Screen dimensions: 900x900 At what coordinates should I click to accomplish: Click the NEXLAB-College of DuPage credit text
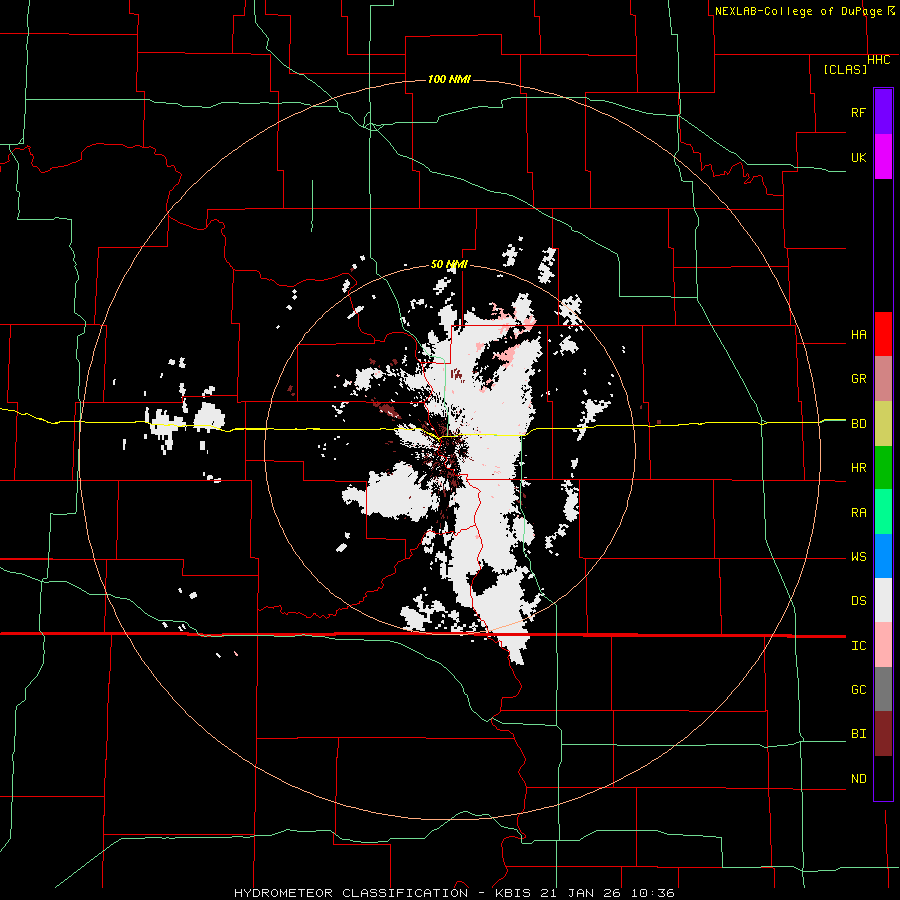click(798, 11)
